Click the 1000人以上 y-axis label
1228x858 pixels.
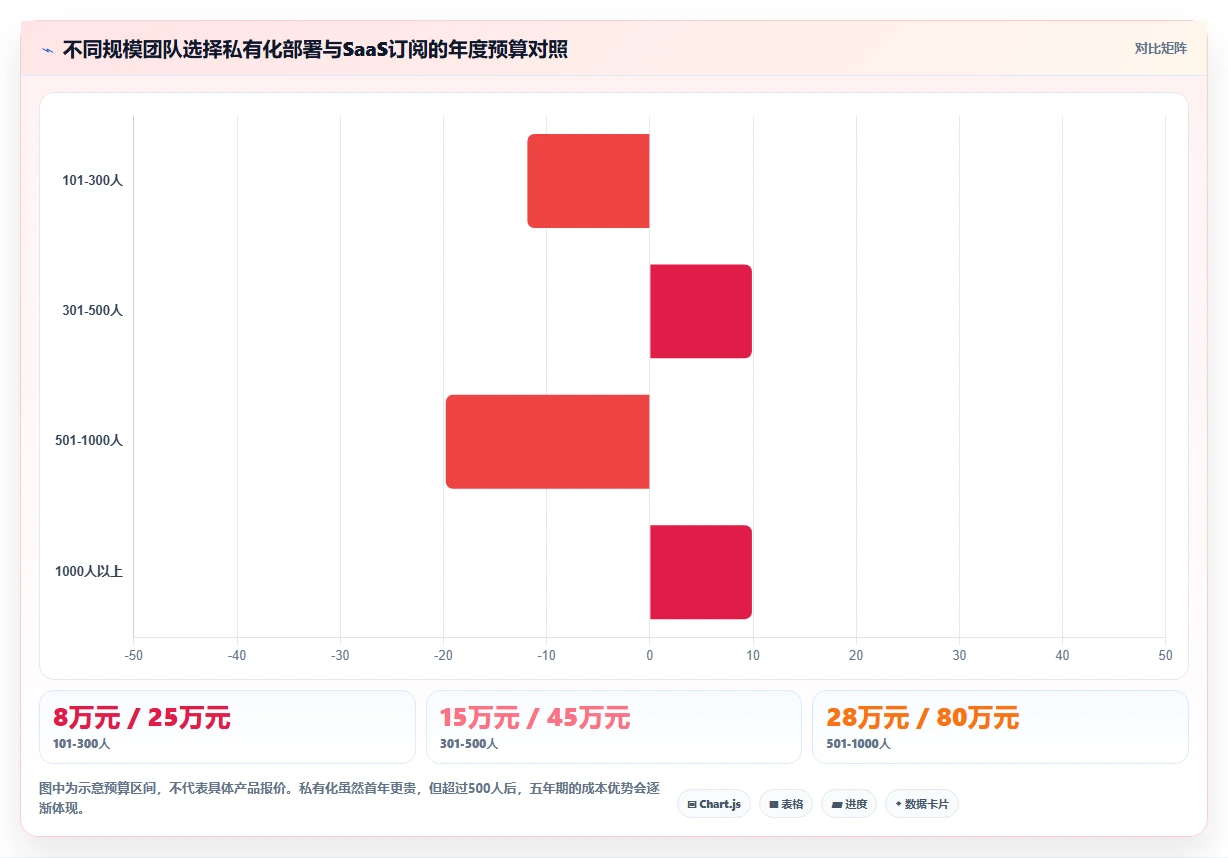(89, 572)
